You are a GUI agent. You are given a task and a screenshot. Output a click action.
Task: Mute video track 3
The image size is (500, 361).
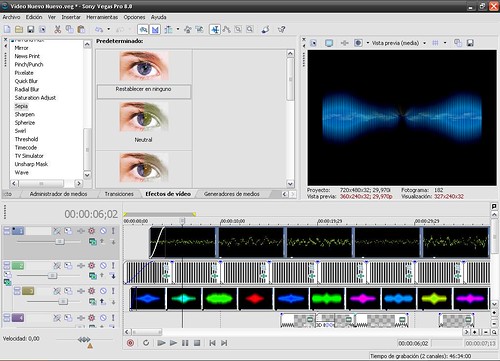(x=103, y=291)
